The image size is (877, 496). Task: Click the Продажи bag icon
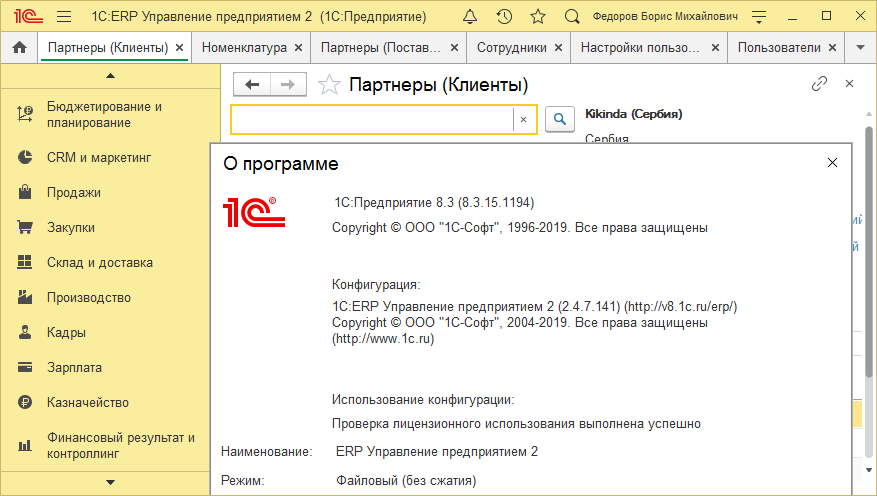25,192
